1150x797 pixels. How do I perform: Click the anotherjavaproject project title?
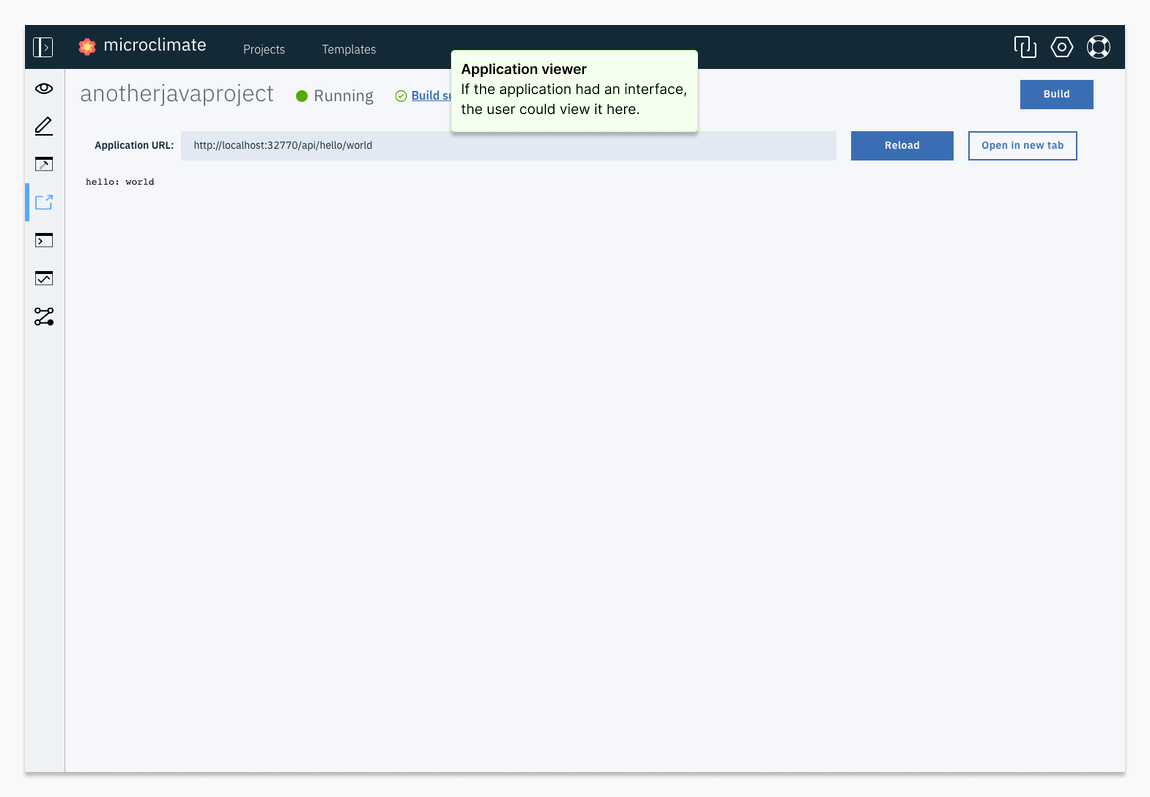[177, 94]
